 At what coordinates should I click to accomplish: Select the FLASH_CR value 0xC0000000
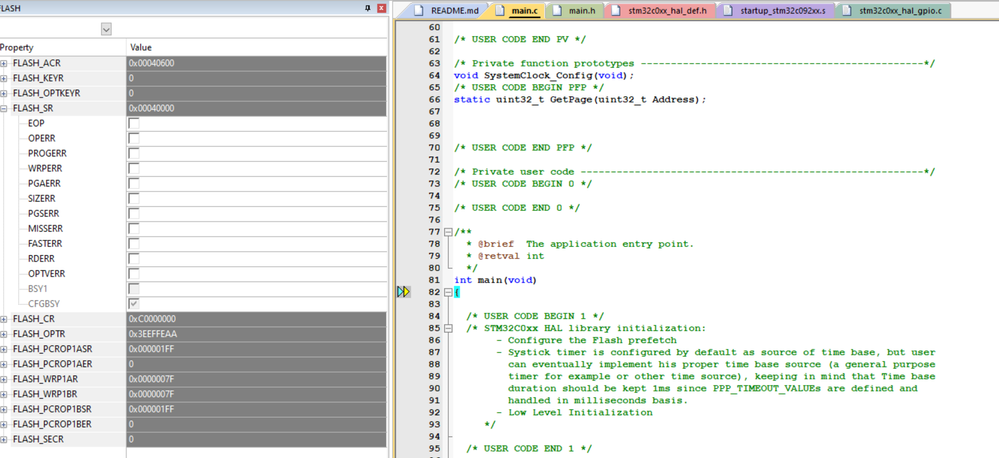click(x=256, y=318)
